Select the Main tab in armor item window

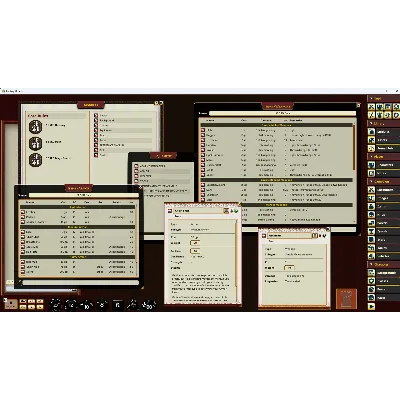point(177,216)
